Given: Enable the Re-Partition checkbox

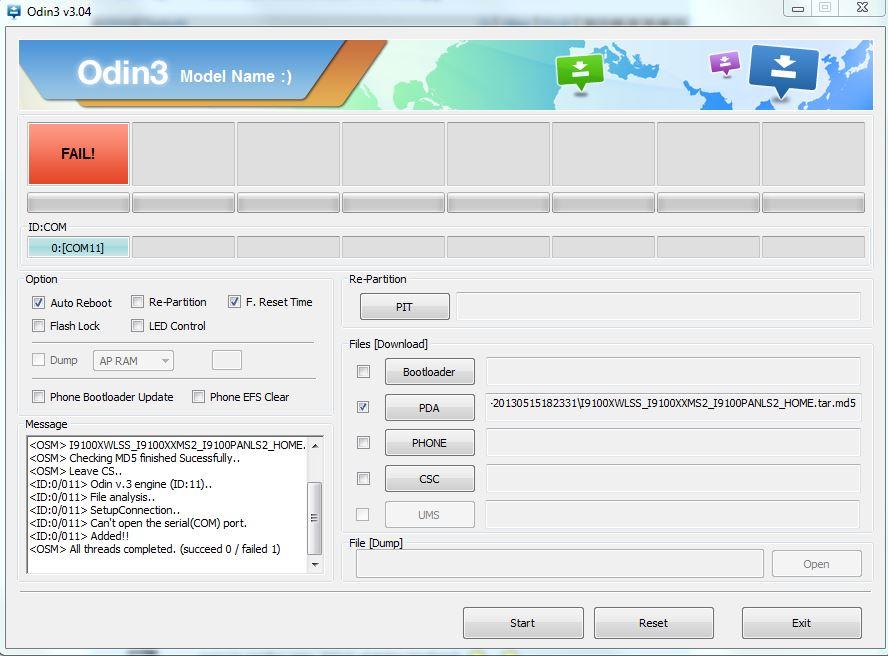Looking at the screenshot, I should pos(137,302).
